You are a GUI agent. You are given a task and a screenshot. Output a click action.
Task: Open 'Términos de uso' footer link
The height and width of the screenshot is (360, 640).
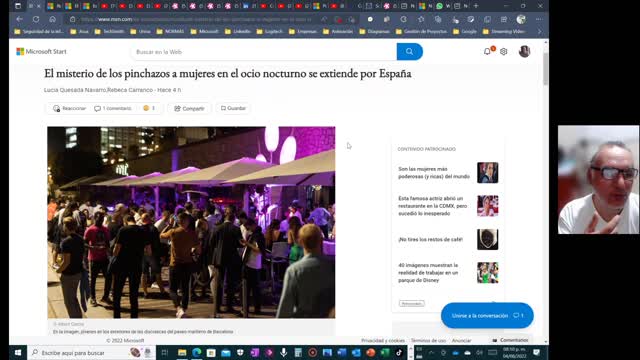428,340
